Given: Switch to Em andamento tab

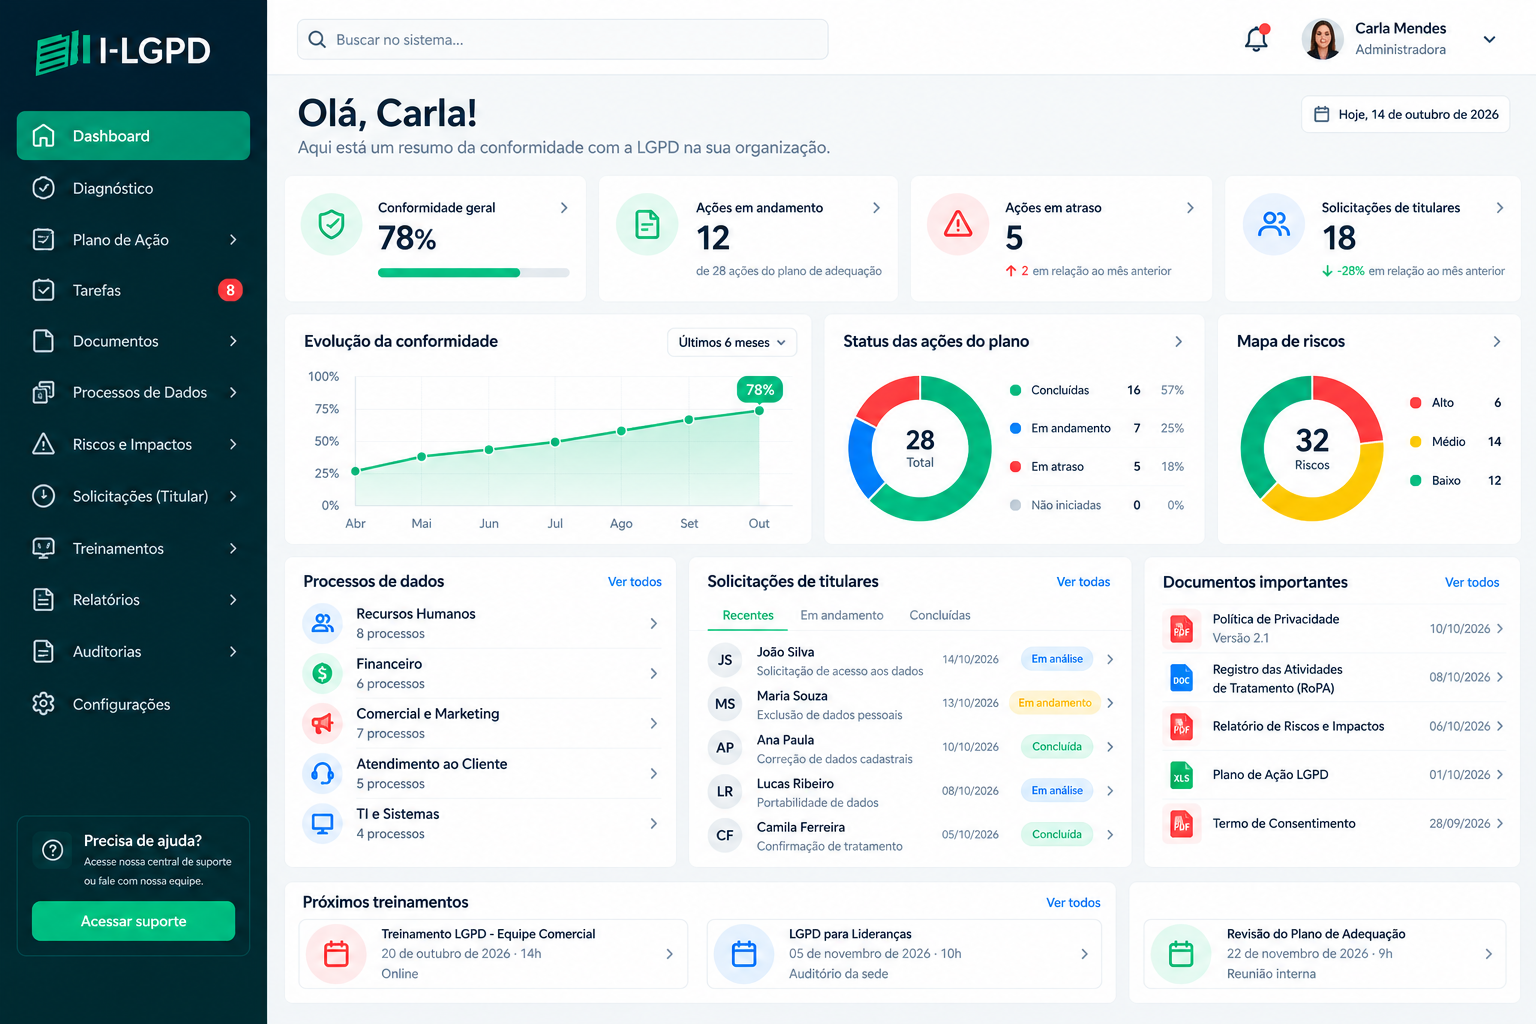Looking at the screenshot, I should coord(842,616).
